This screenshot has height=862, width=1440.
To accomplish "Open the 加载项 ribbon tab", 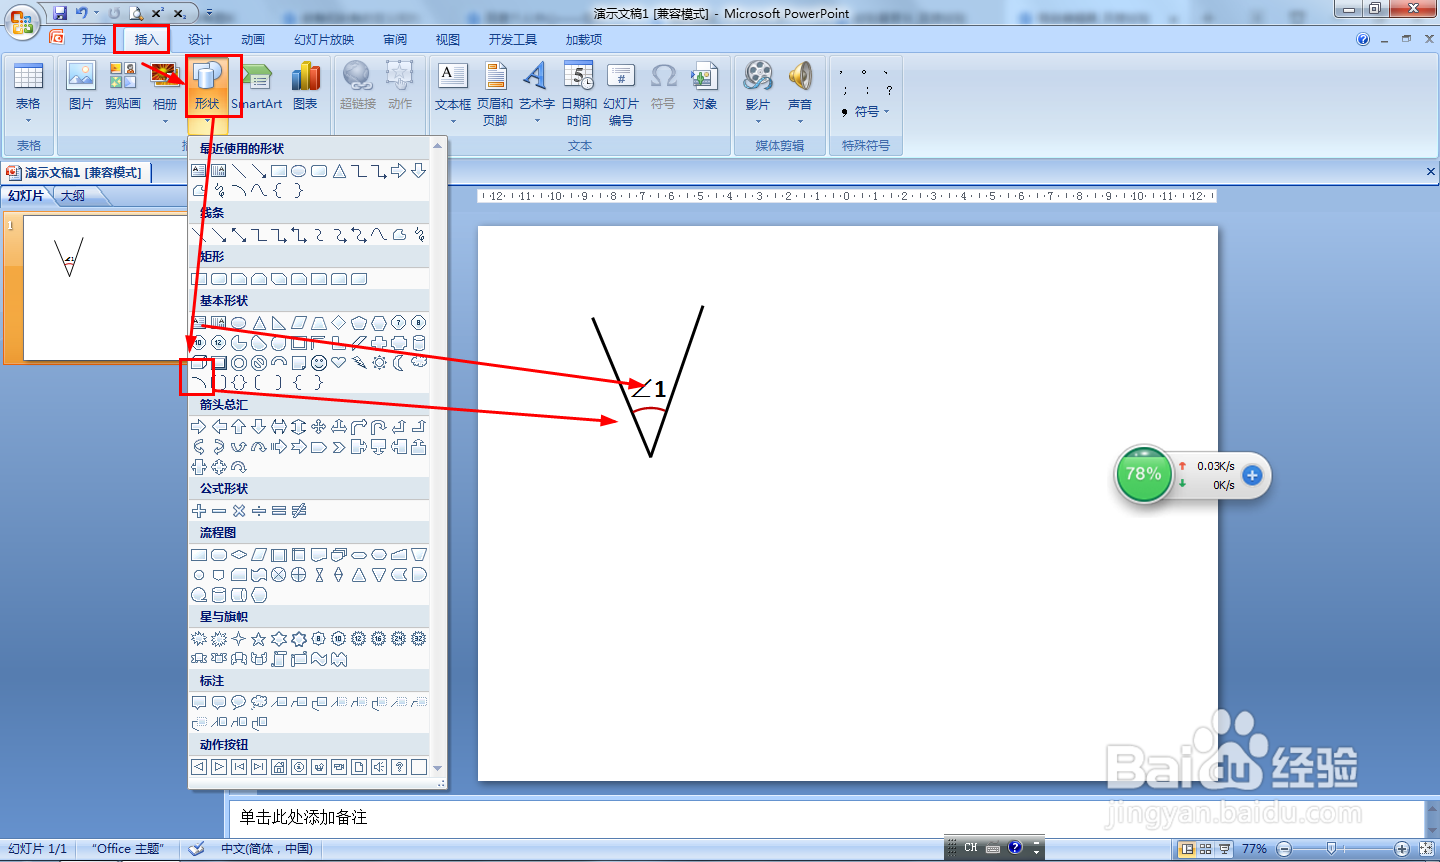I will pos(584,39).
